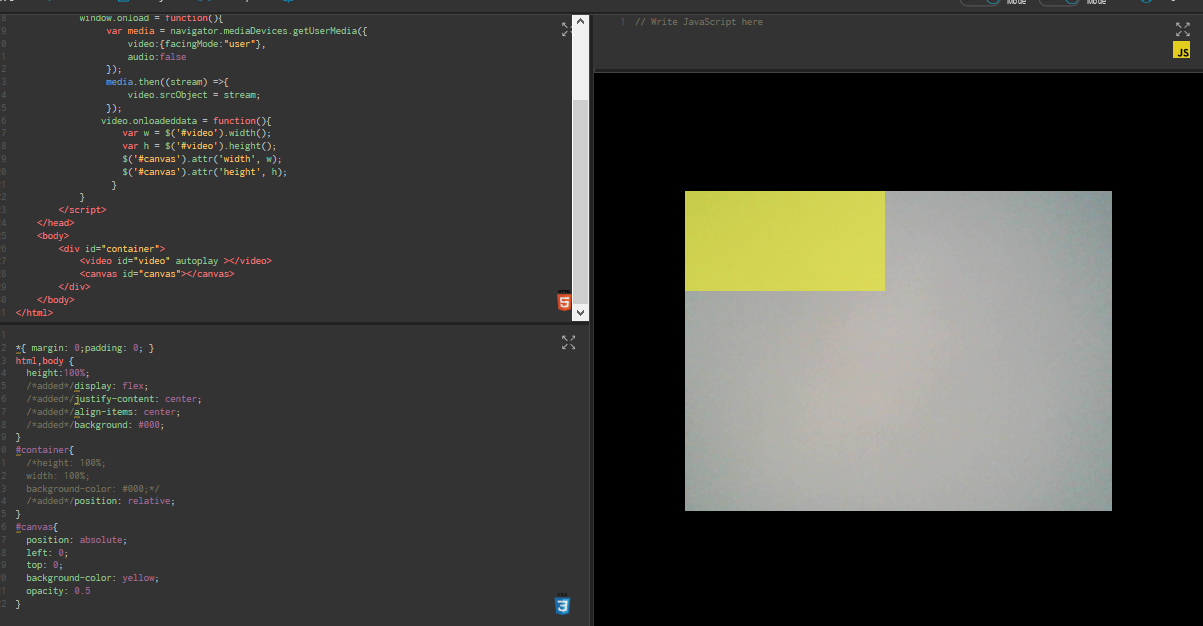Click the yellow canvas overlay in the preview

pyautogui.click(x=785, y=241)
